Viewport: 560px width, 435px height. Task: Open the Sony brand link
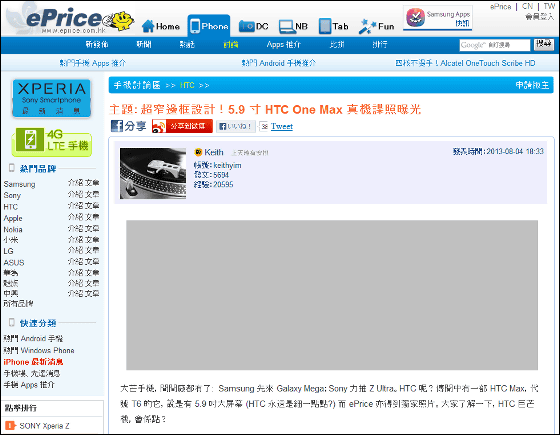click(x=12, y=195)
